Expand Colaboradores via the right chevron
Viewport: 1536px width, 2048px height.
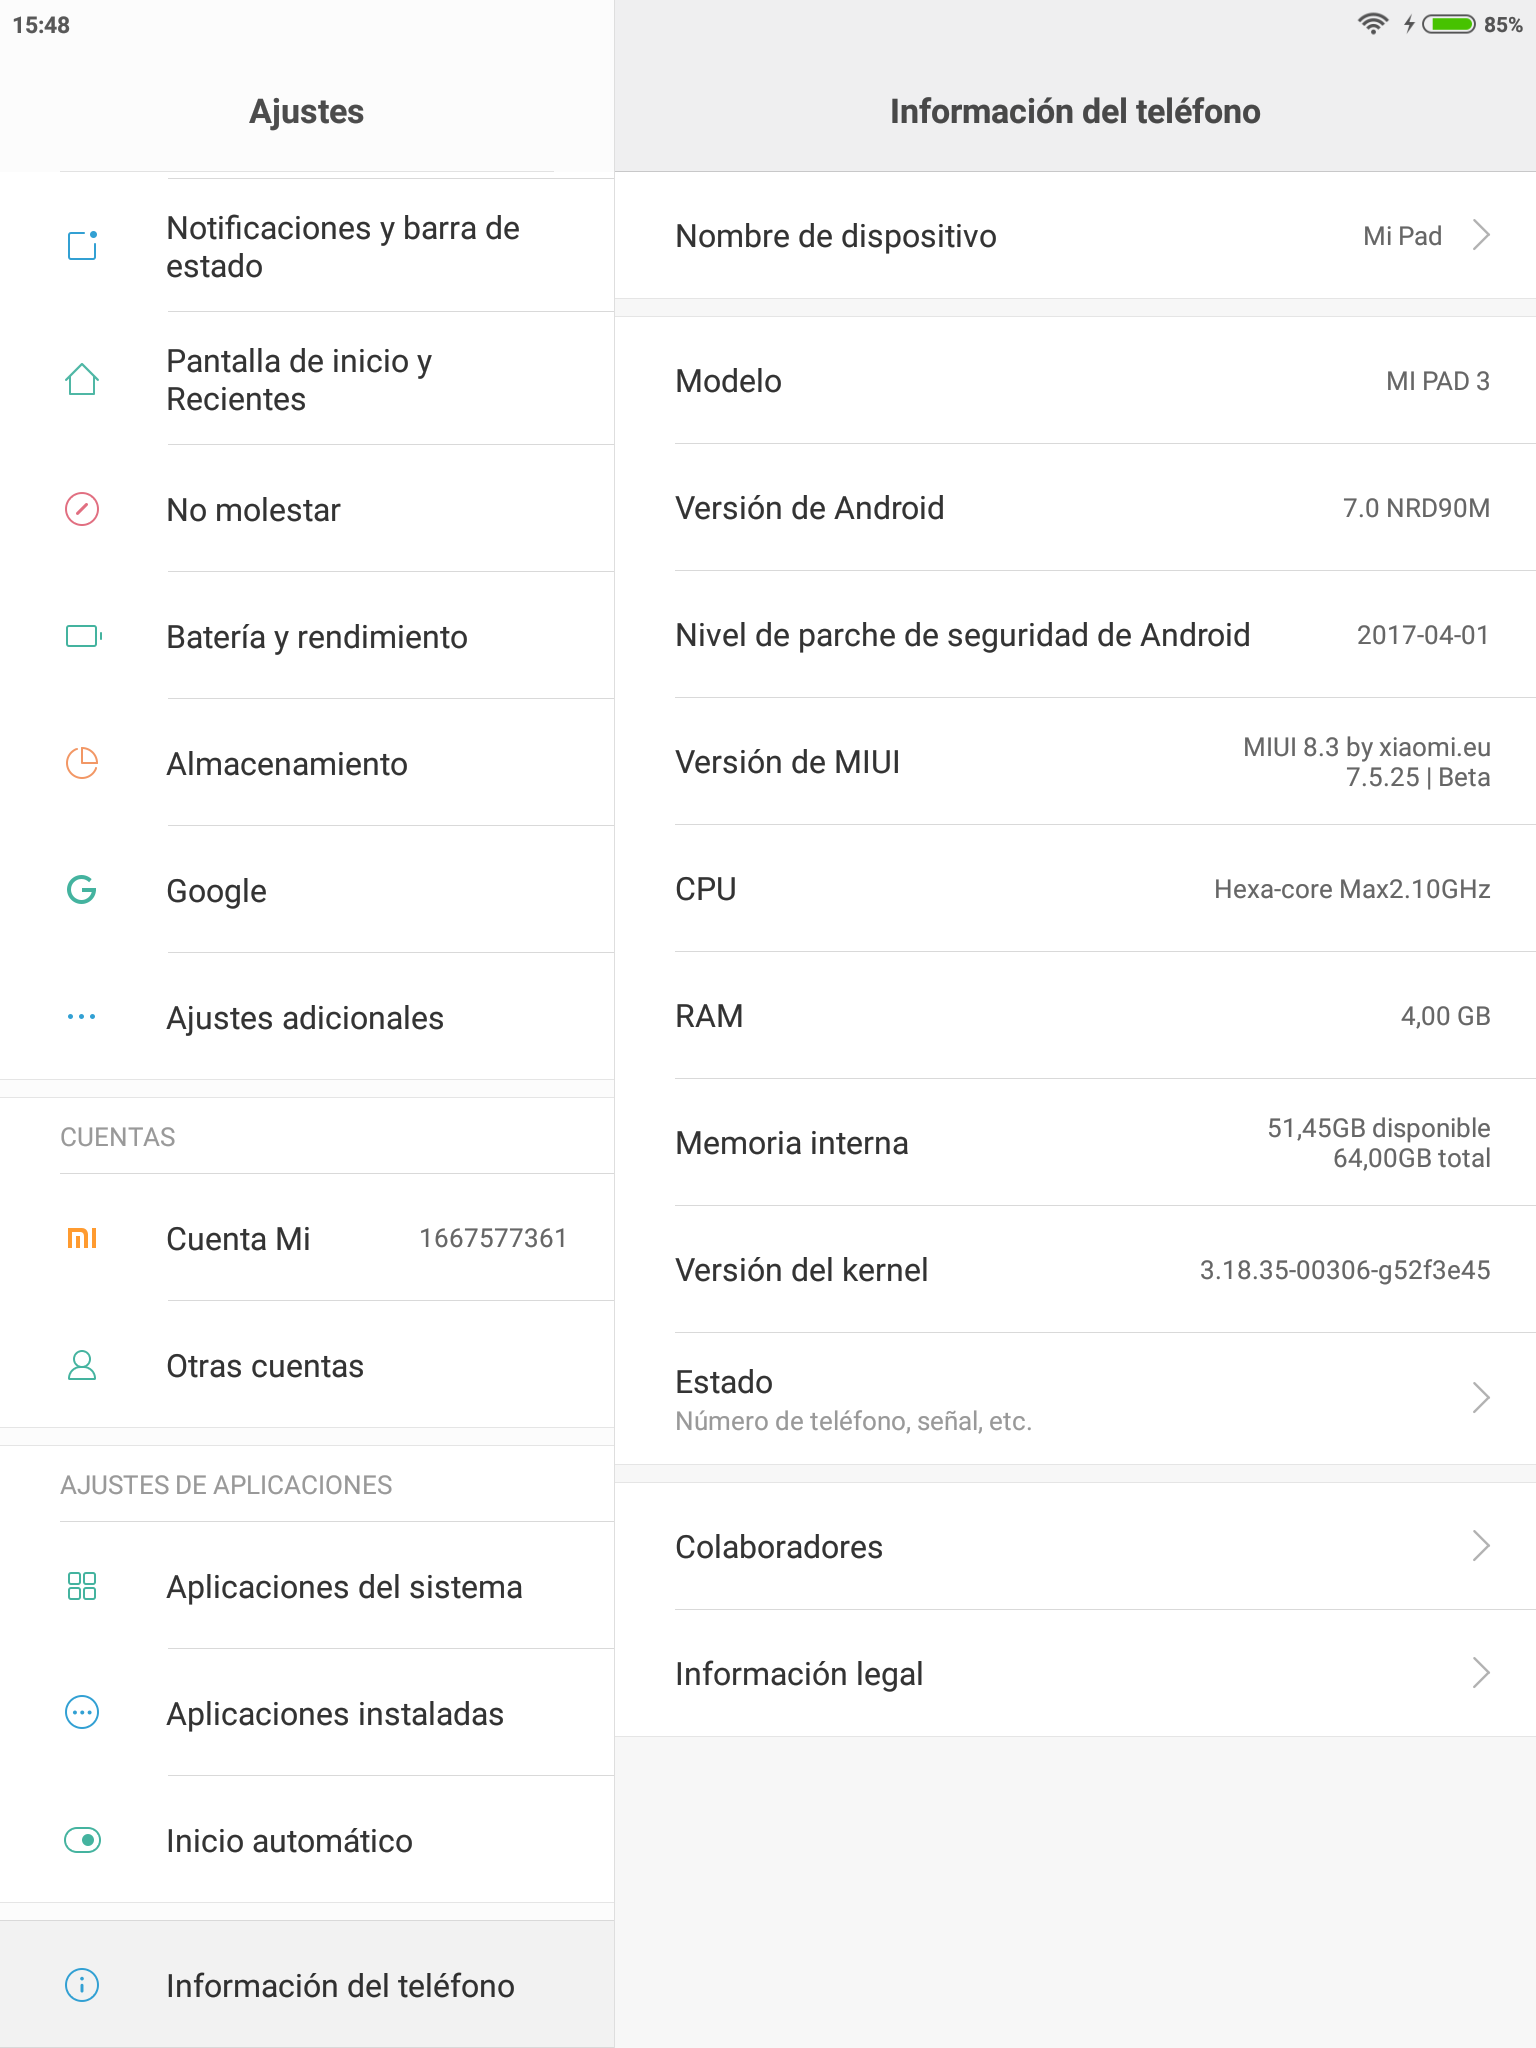tap(1482, 1546)
